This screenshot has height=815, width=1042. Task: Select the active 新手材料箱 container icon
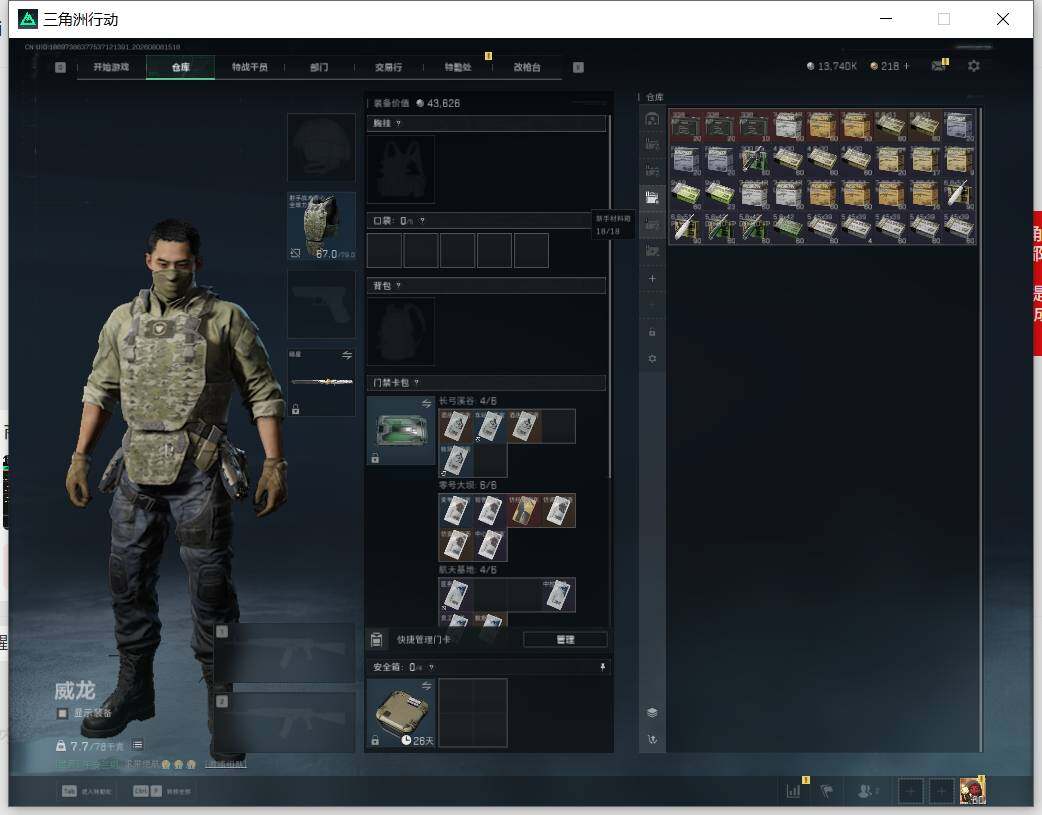[x=652, y=197]
